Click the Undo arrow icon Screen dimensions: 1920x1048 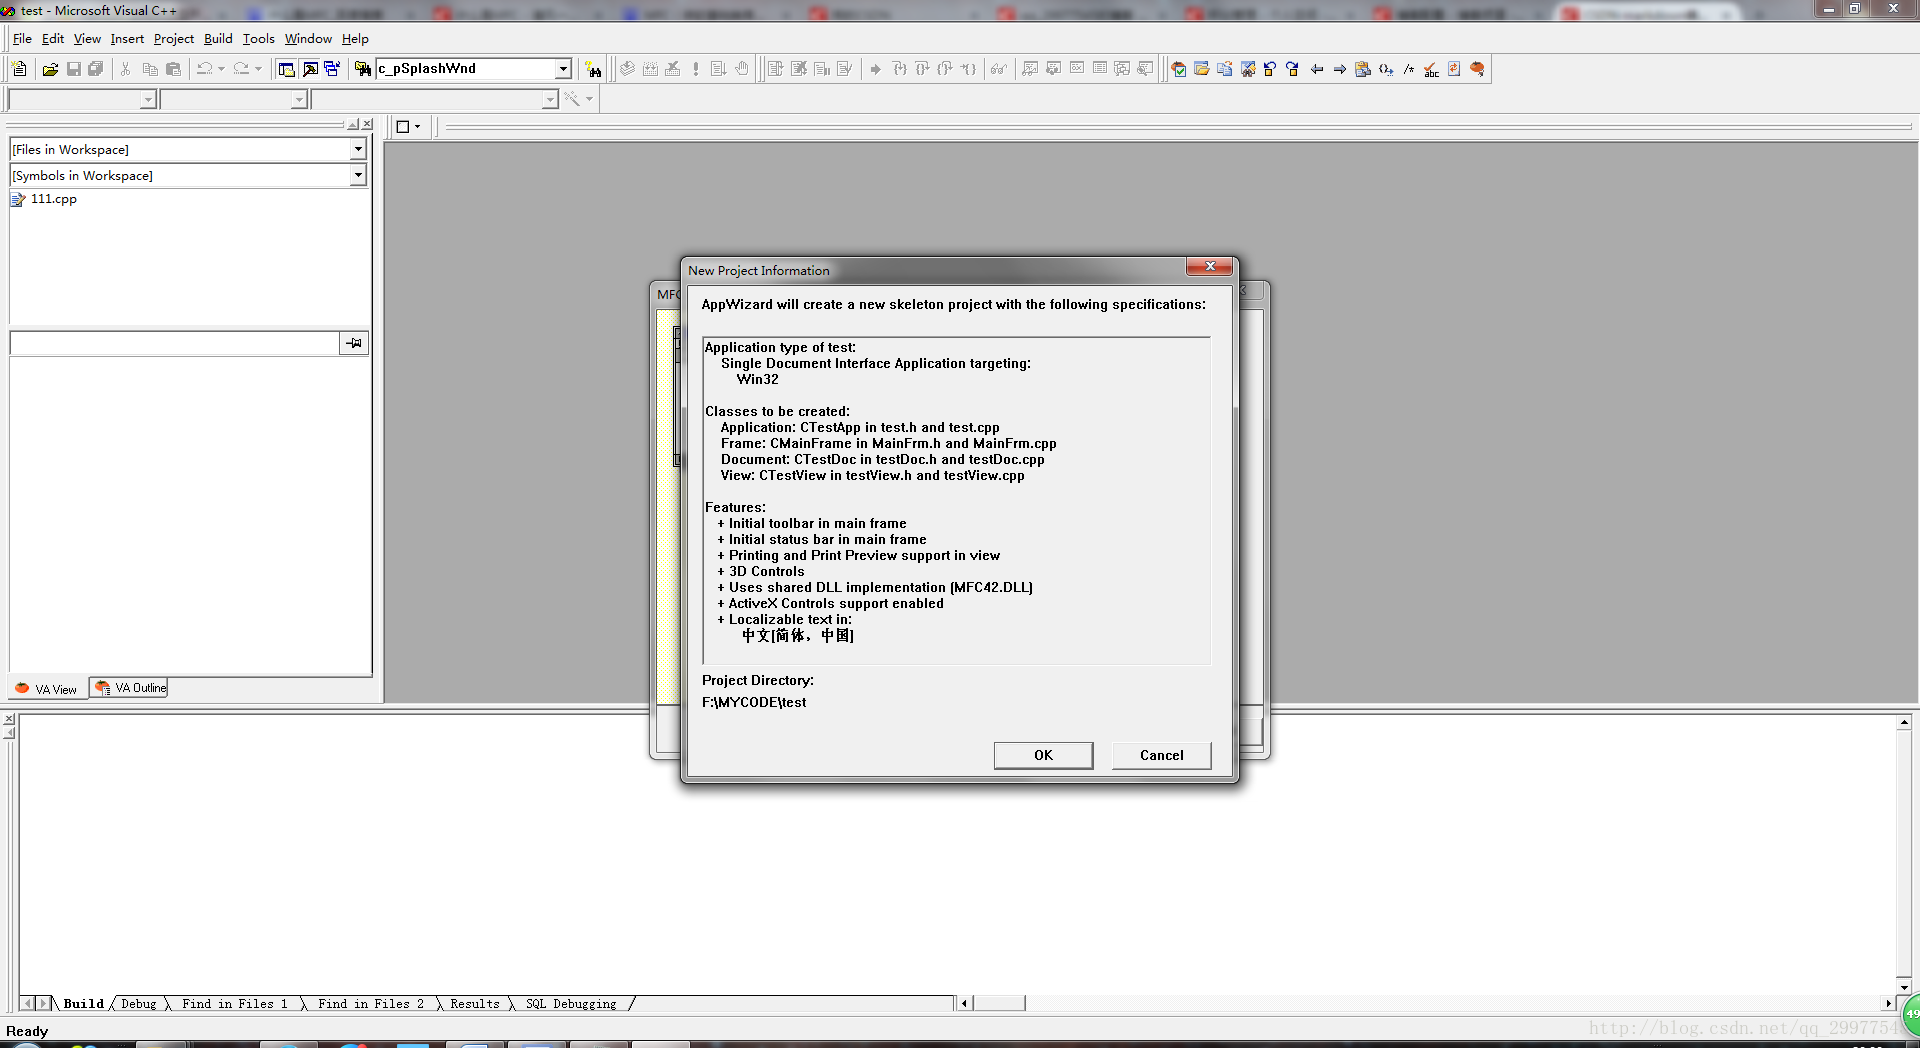tap(204, 69)
